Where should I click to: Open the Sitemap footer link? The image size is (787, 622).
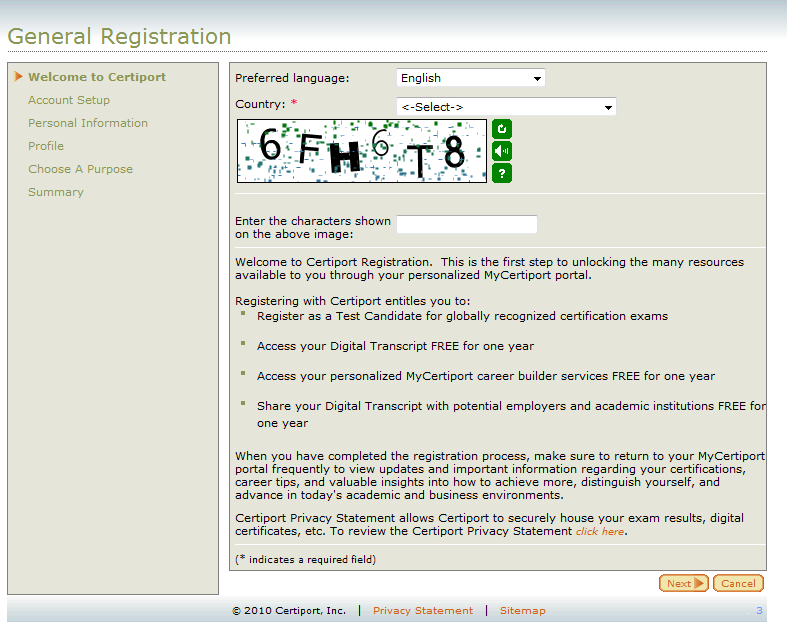coord(522,610)
